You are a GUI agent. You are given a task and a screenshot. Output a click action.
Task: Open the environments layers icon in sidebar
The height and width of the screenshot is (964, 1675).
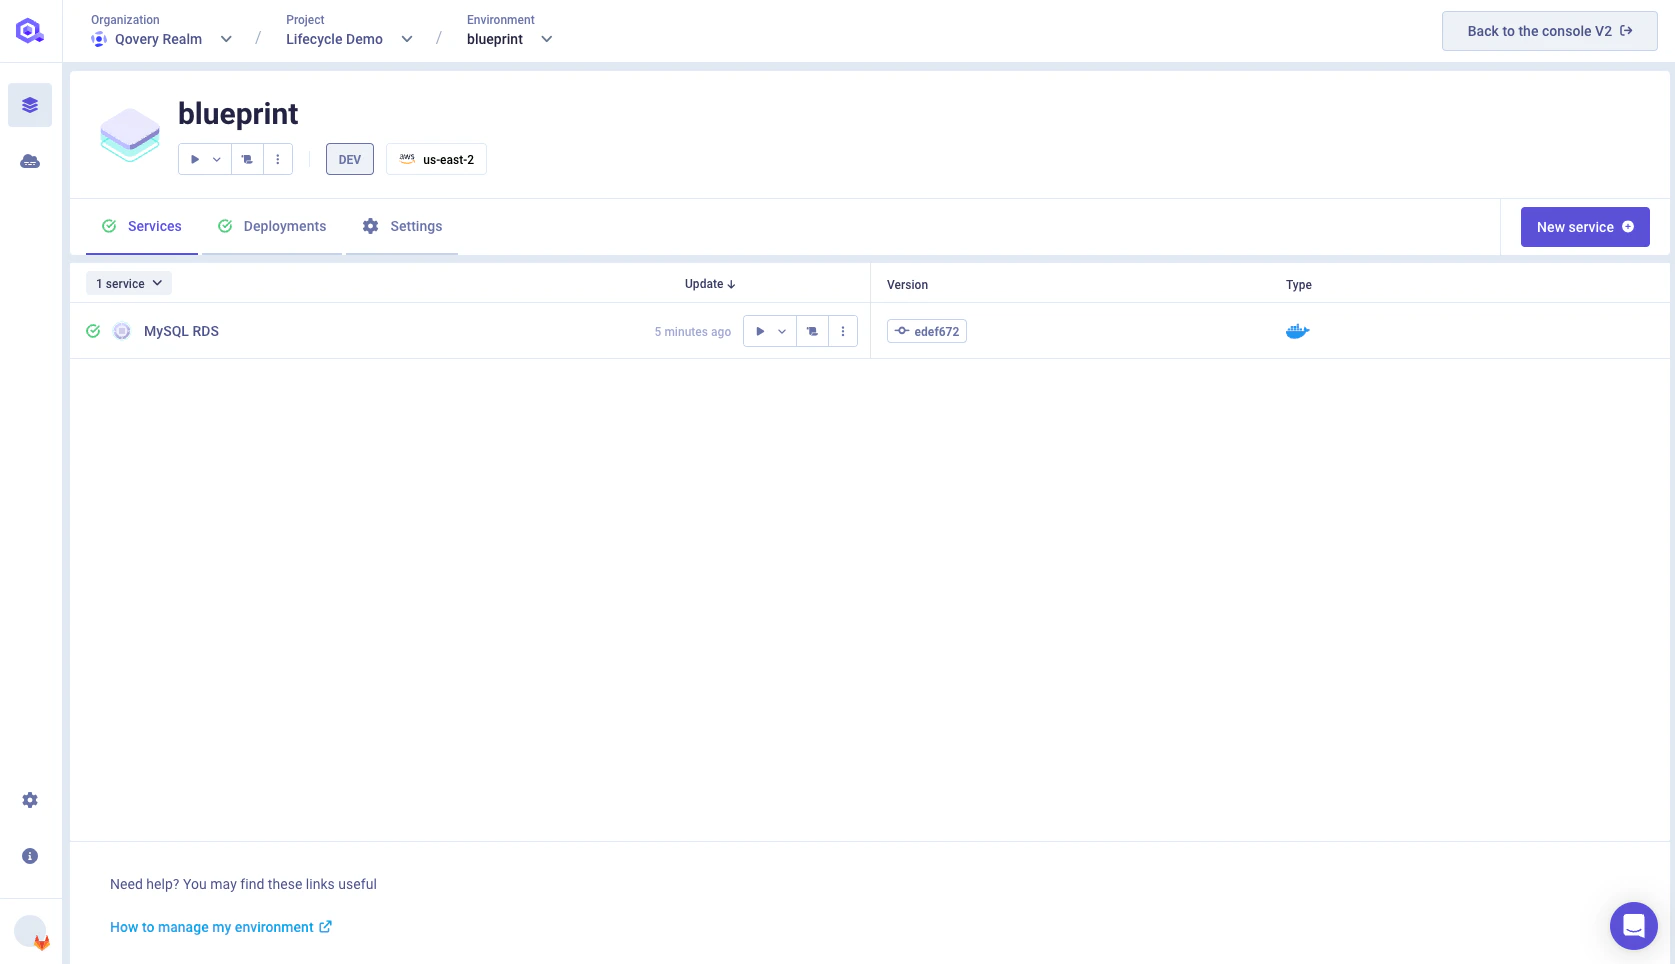point(30,105)
